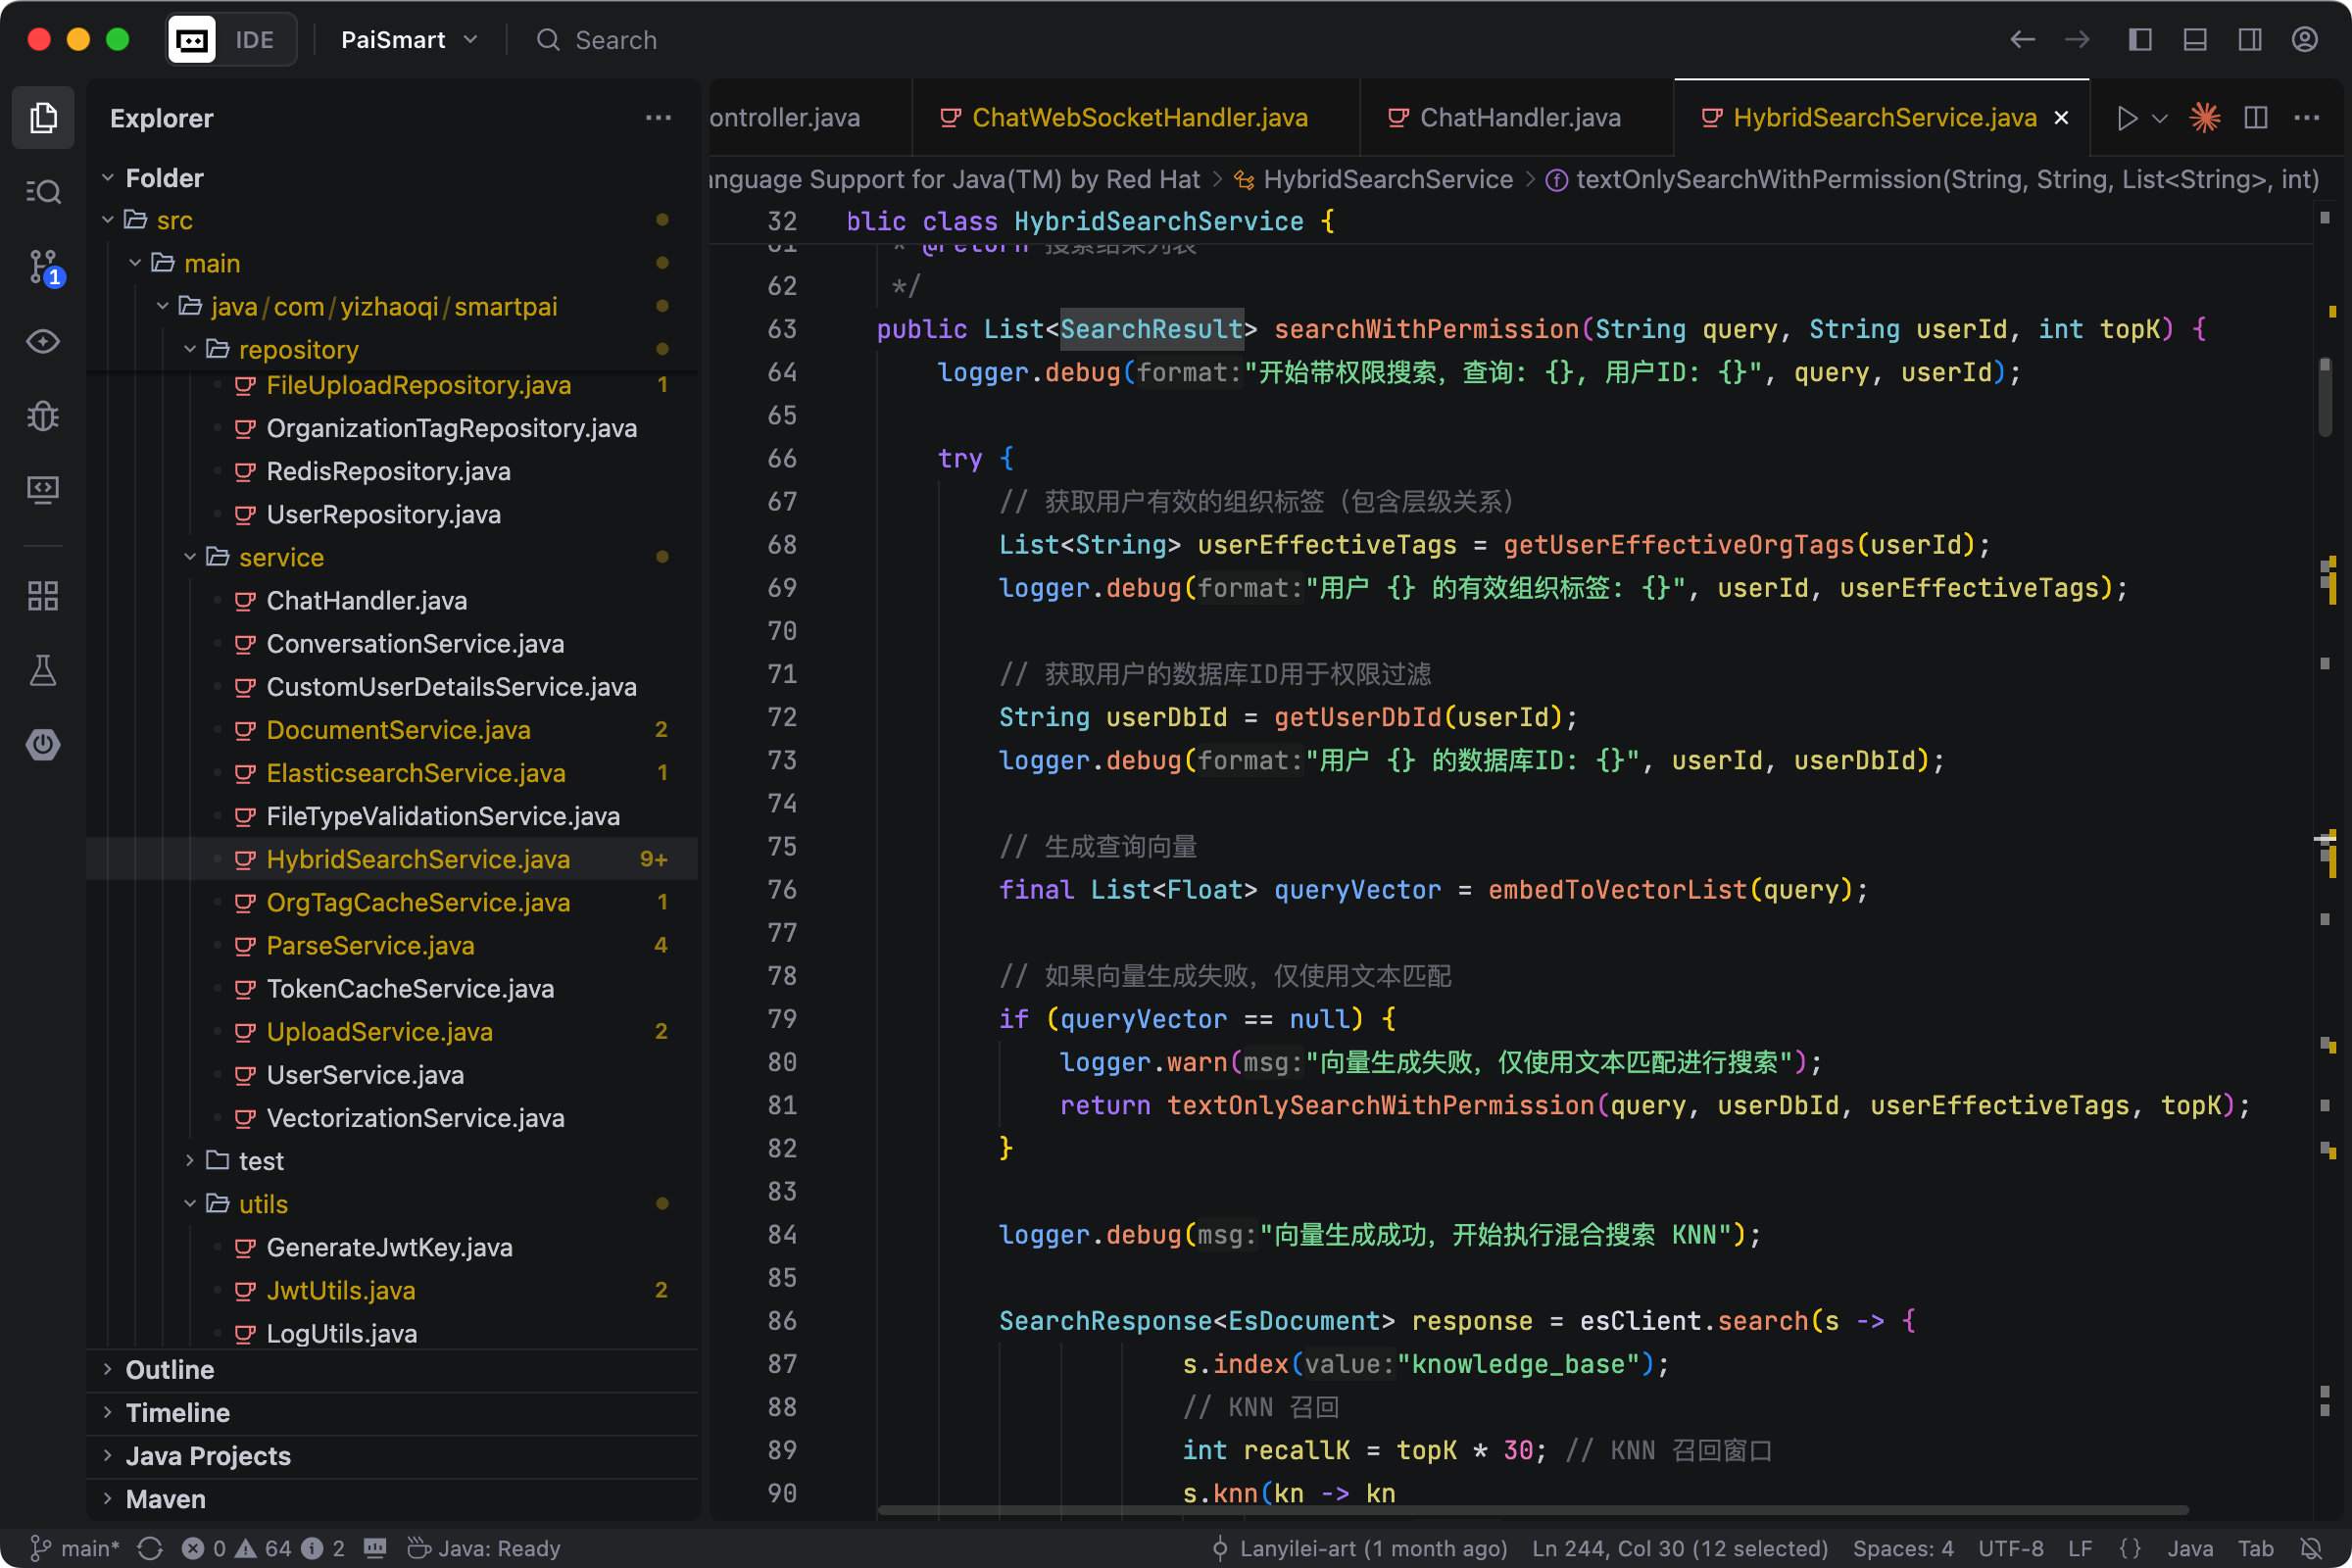Image resolution: width=2352 pixels, height=1568 pixels.
Task: Switch to the ChatHandler.java tab
Action: (1519, 118)
